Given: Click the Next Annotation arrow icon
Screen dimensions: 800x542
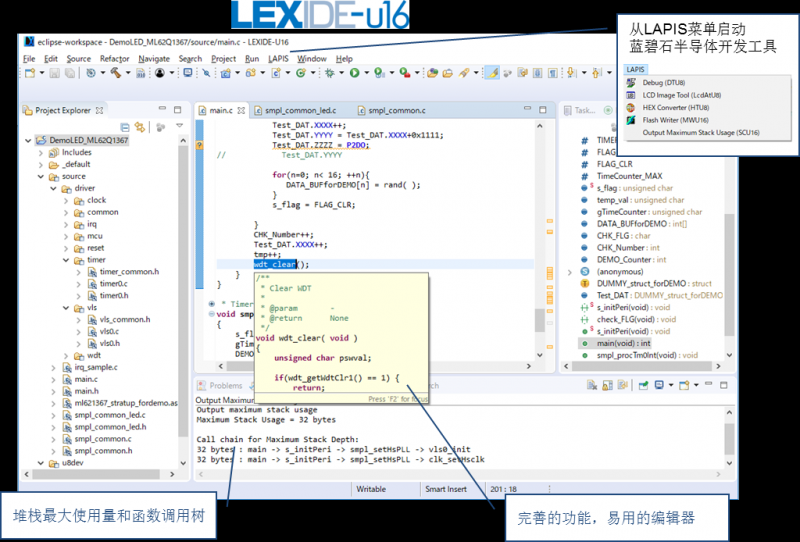Looking at the screenshot, I should (x=571, y=73).
